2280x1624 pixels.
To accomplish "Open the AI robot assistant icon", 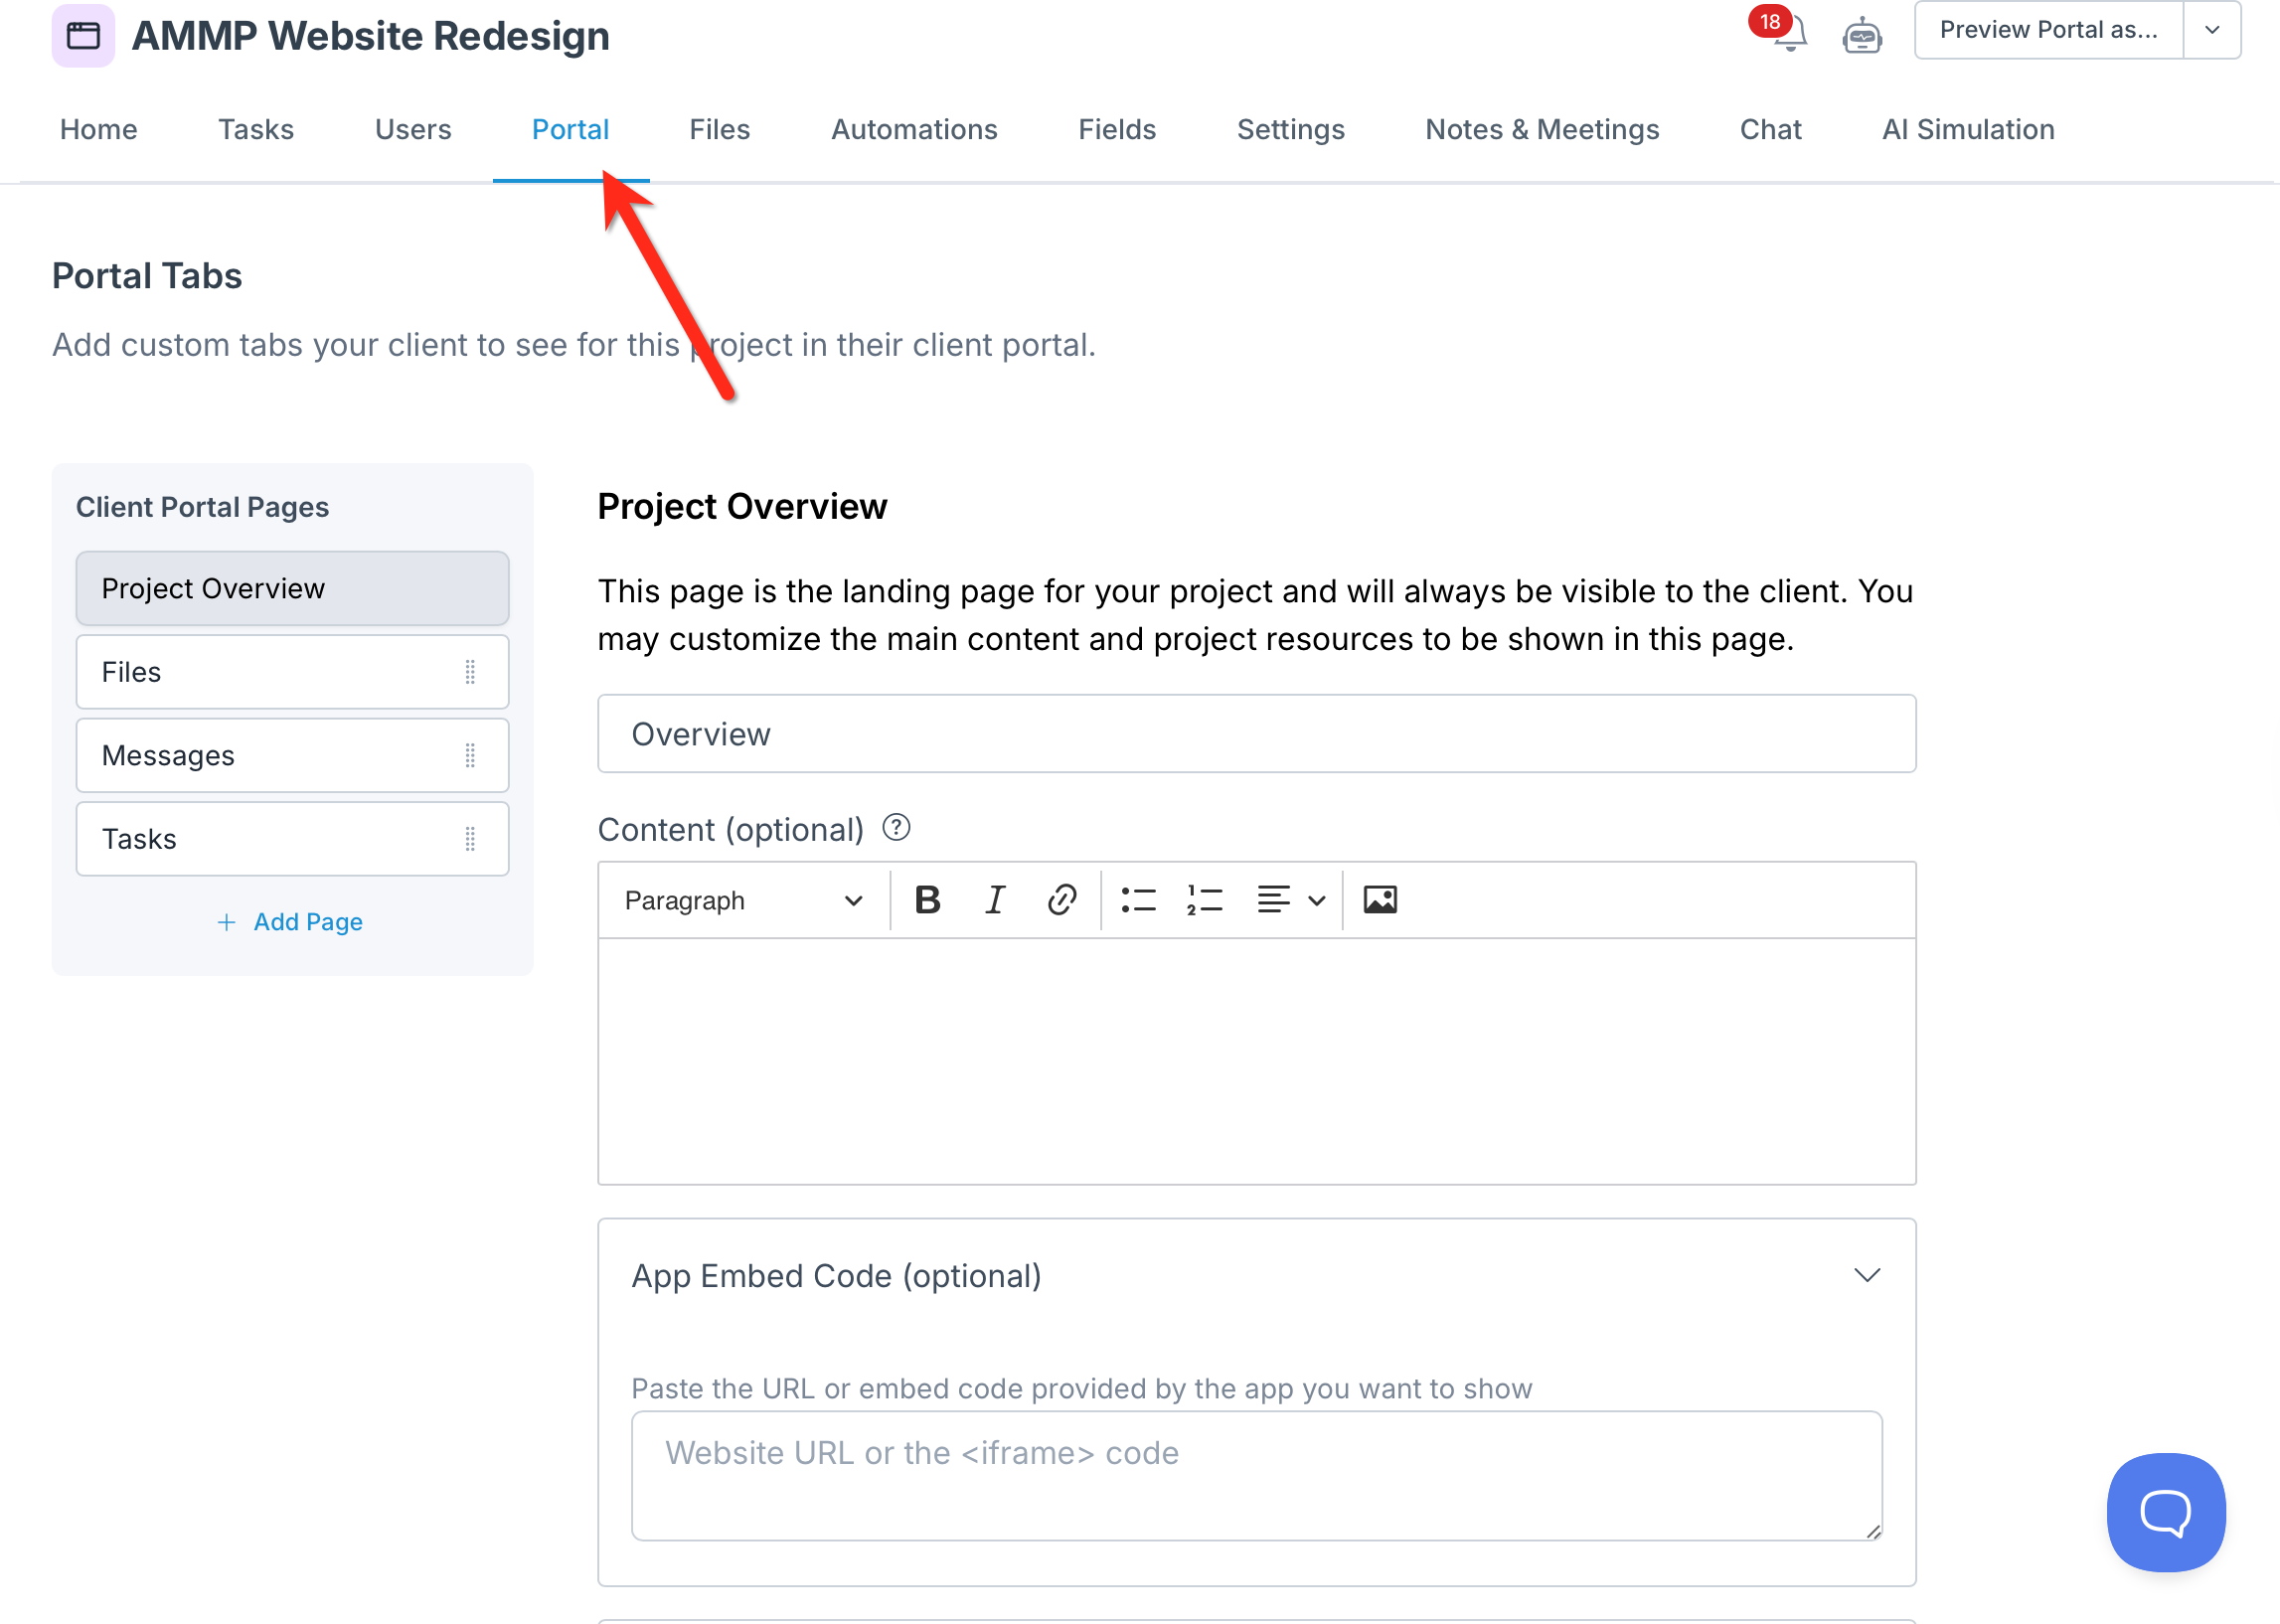I will 1861,36.
